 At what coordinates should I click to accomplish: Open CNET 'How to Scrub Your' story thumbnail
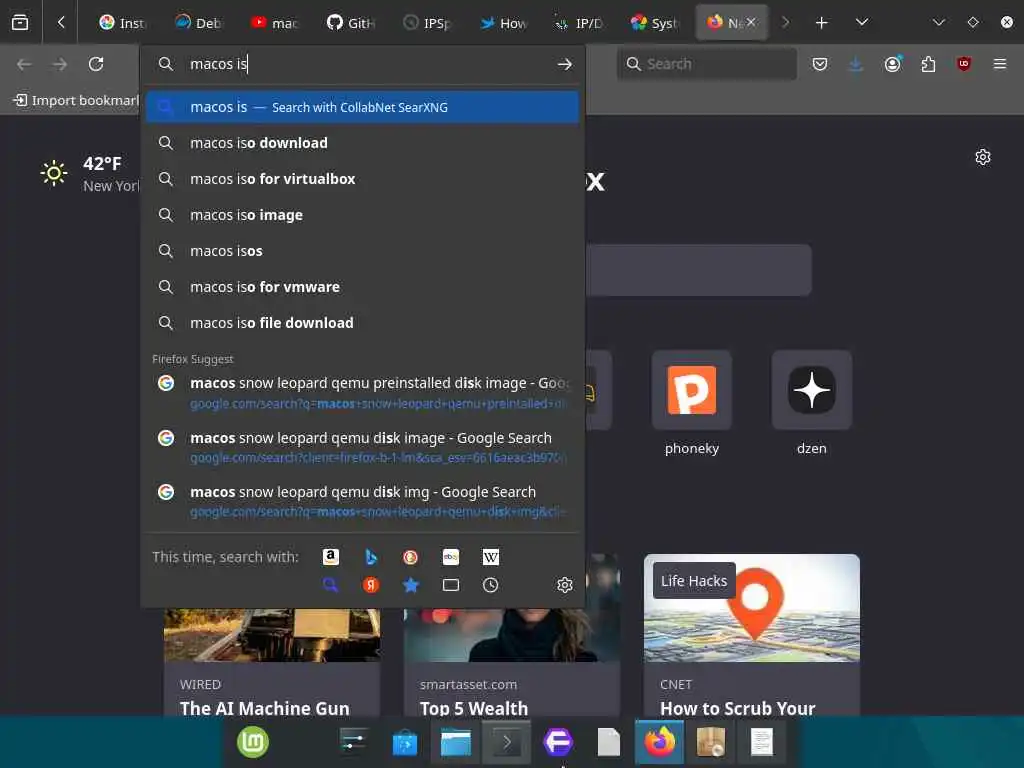pyautogui.click(x=752, y=608)
